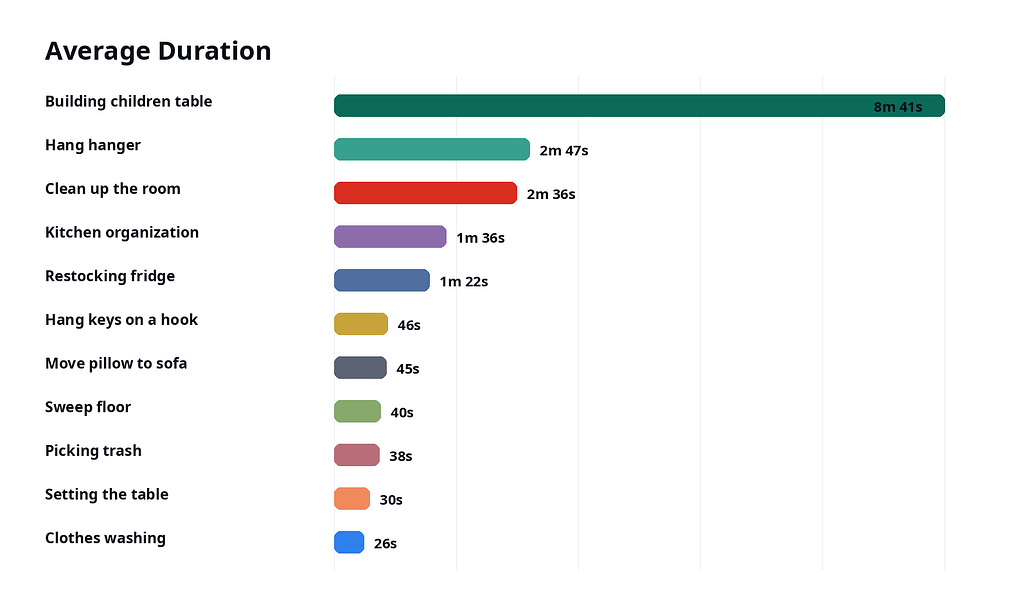The width and height of the screenshot is (1028, 610).
Task: Click the 8m 41s value label
Action: (x=898, y=107)
